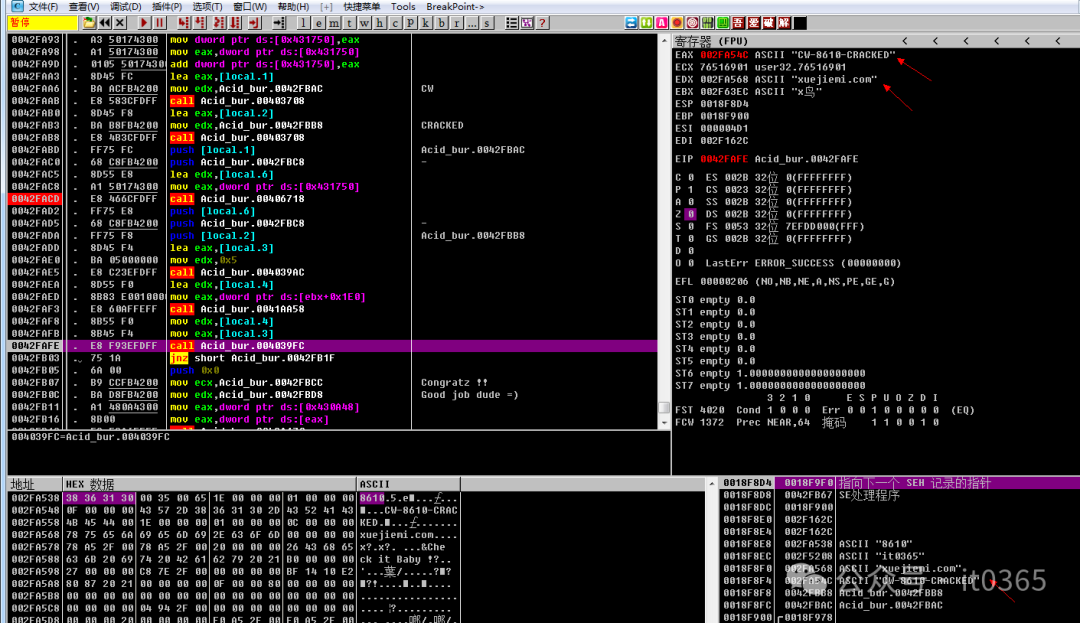Show the breakpoints window with the 'b' button
The image size is (1080, 623).
coord(442,22)
